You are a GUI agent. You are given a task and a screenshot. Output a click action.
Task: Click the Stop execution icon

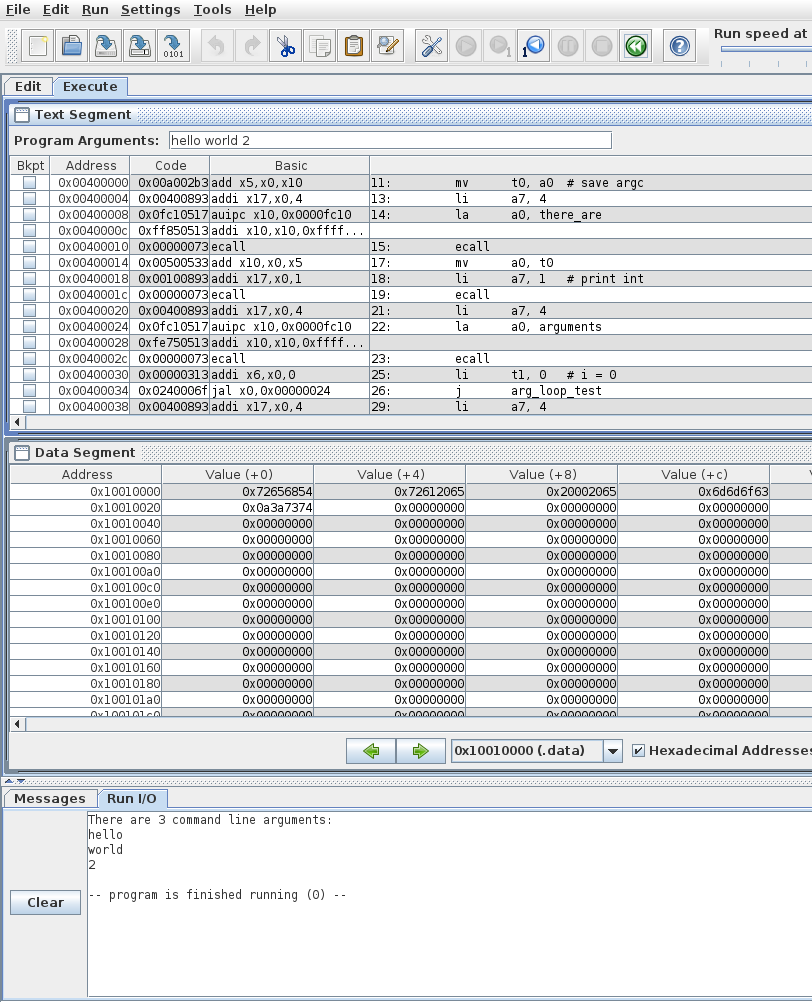(601, 46)
